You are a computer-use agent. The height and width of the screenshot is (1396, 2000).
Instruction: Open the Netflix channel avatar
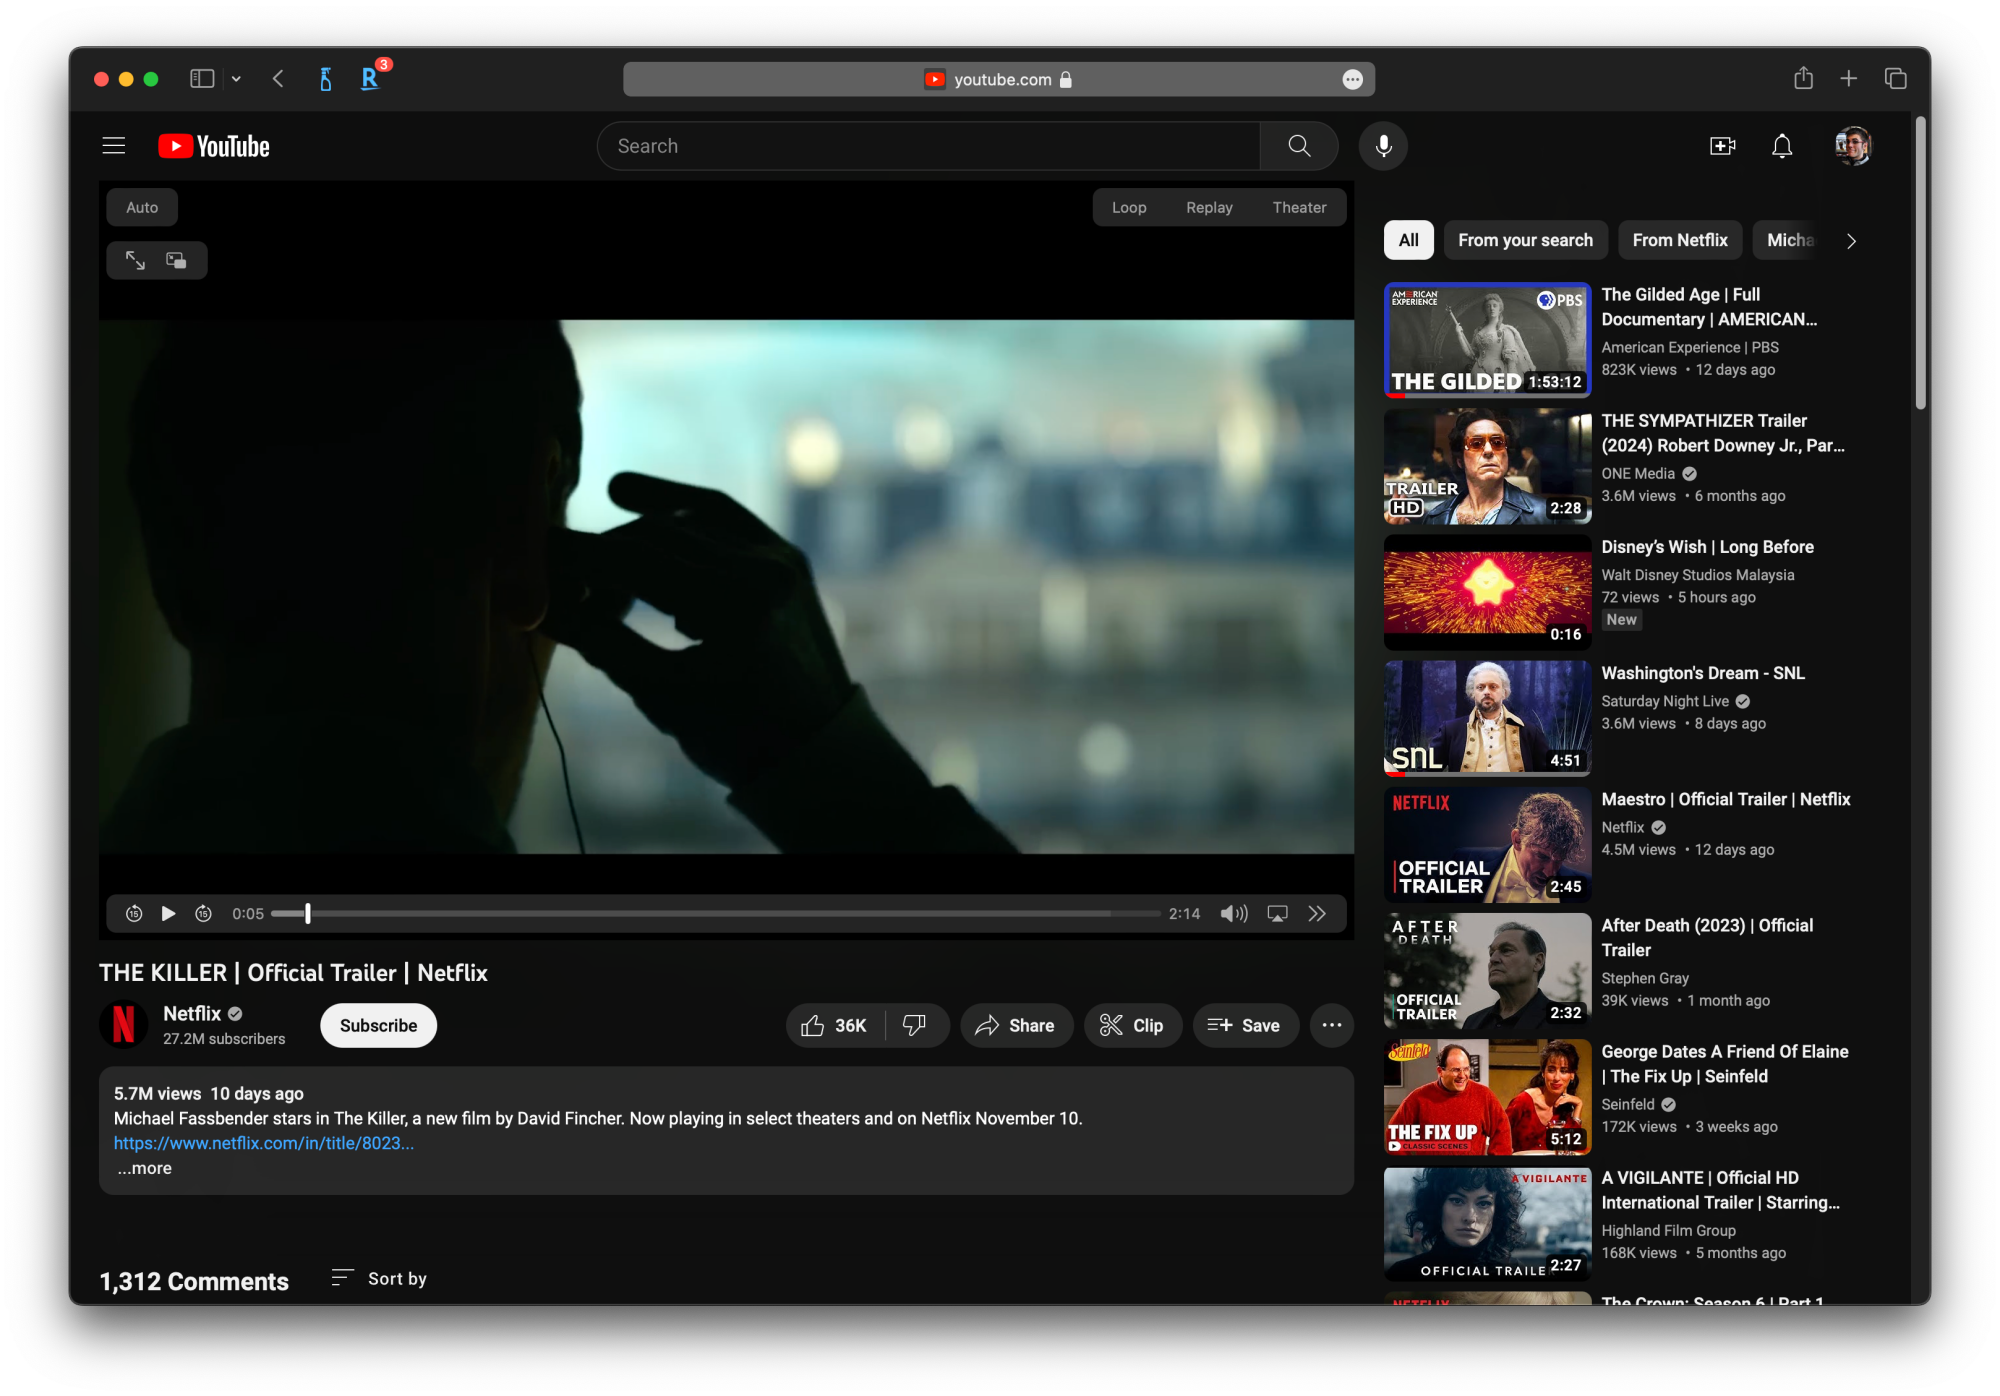(x=124, y=1025)
